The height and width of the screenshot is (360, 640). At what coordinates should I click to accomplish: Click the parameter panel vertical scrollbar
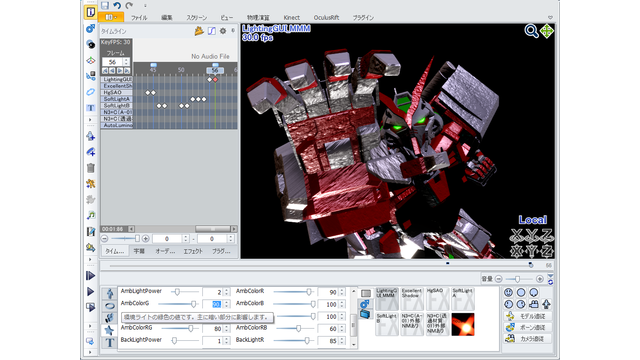pyautogui.click(x=353, y=318)
